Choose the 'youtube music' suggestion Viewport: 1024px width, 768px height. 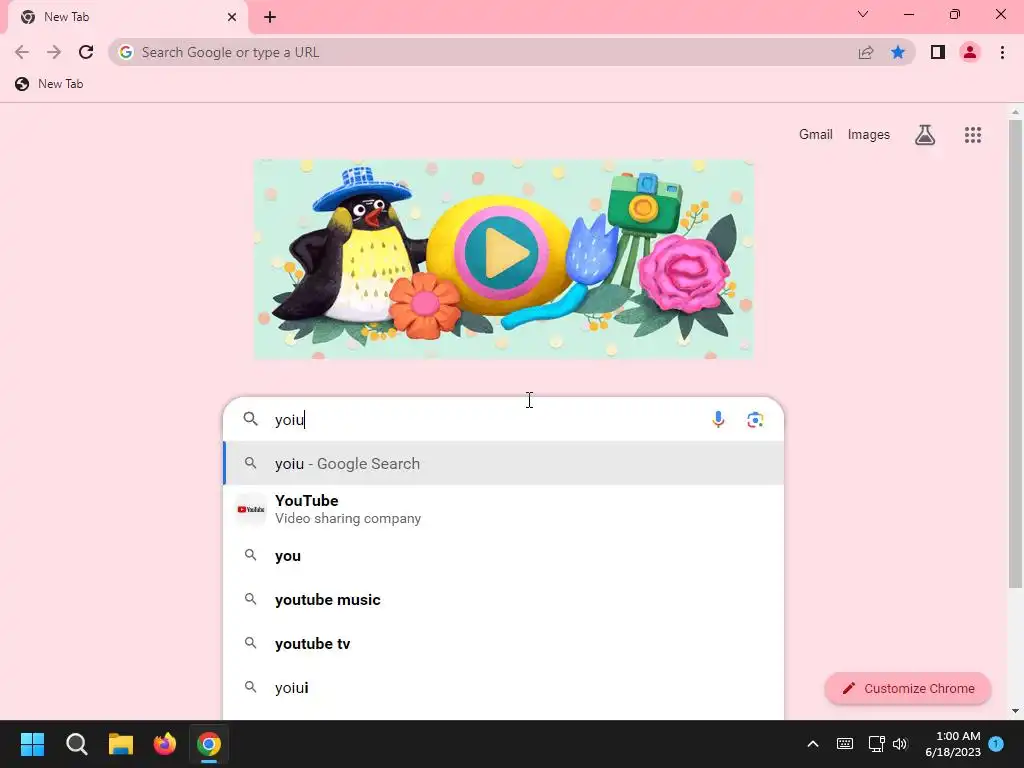click(x=503, y=600)
